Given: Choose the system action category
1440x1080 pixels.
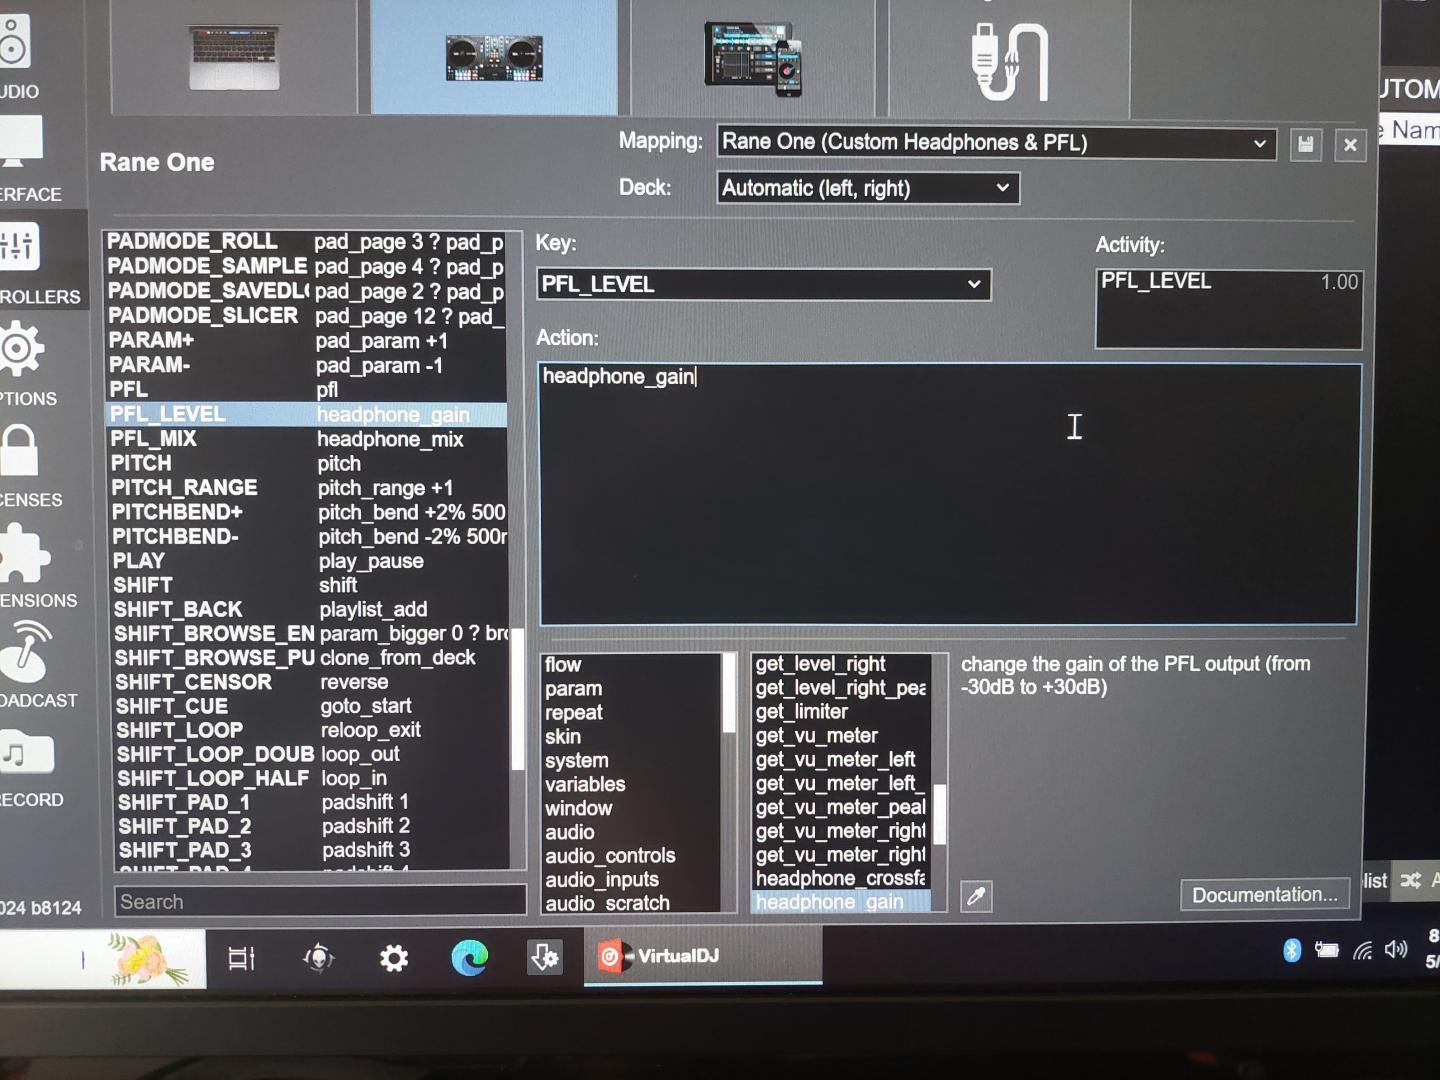Looking at the screenshot, I should (631, 761).
